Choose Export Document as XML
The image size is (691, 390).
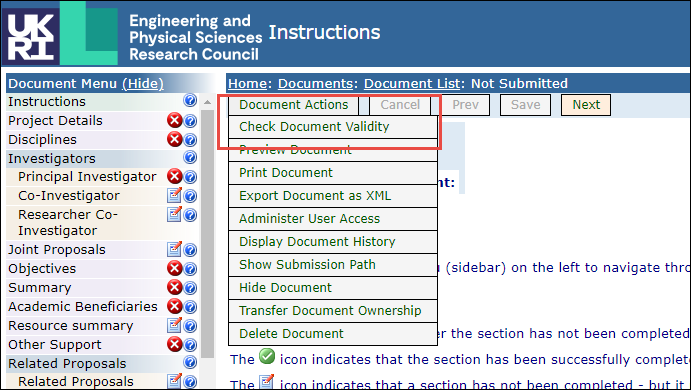click(333, 196)
